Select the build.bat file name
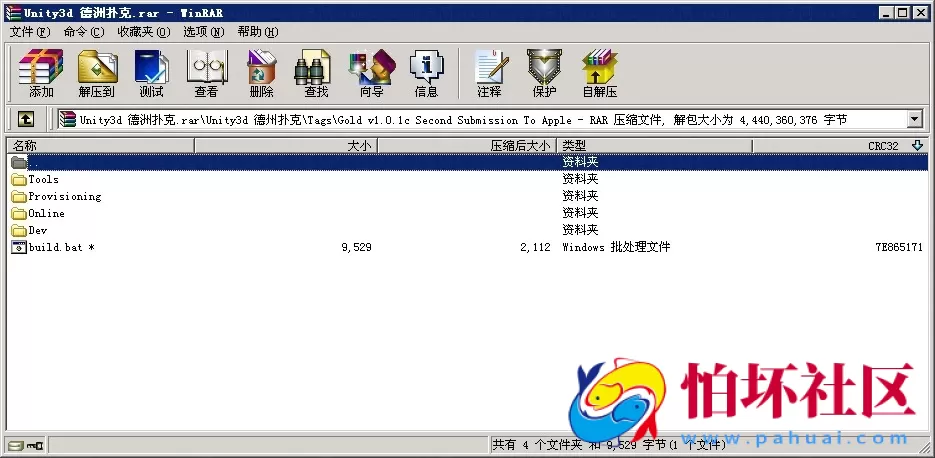This screenshot has height=458, width=935. pyautogui.click(x=61, y=247)
